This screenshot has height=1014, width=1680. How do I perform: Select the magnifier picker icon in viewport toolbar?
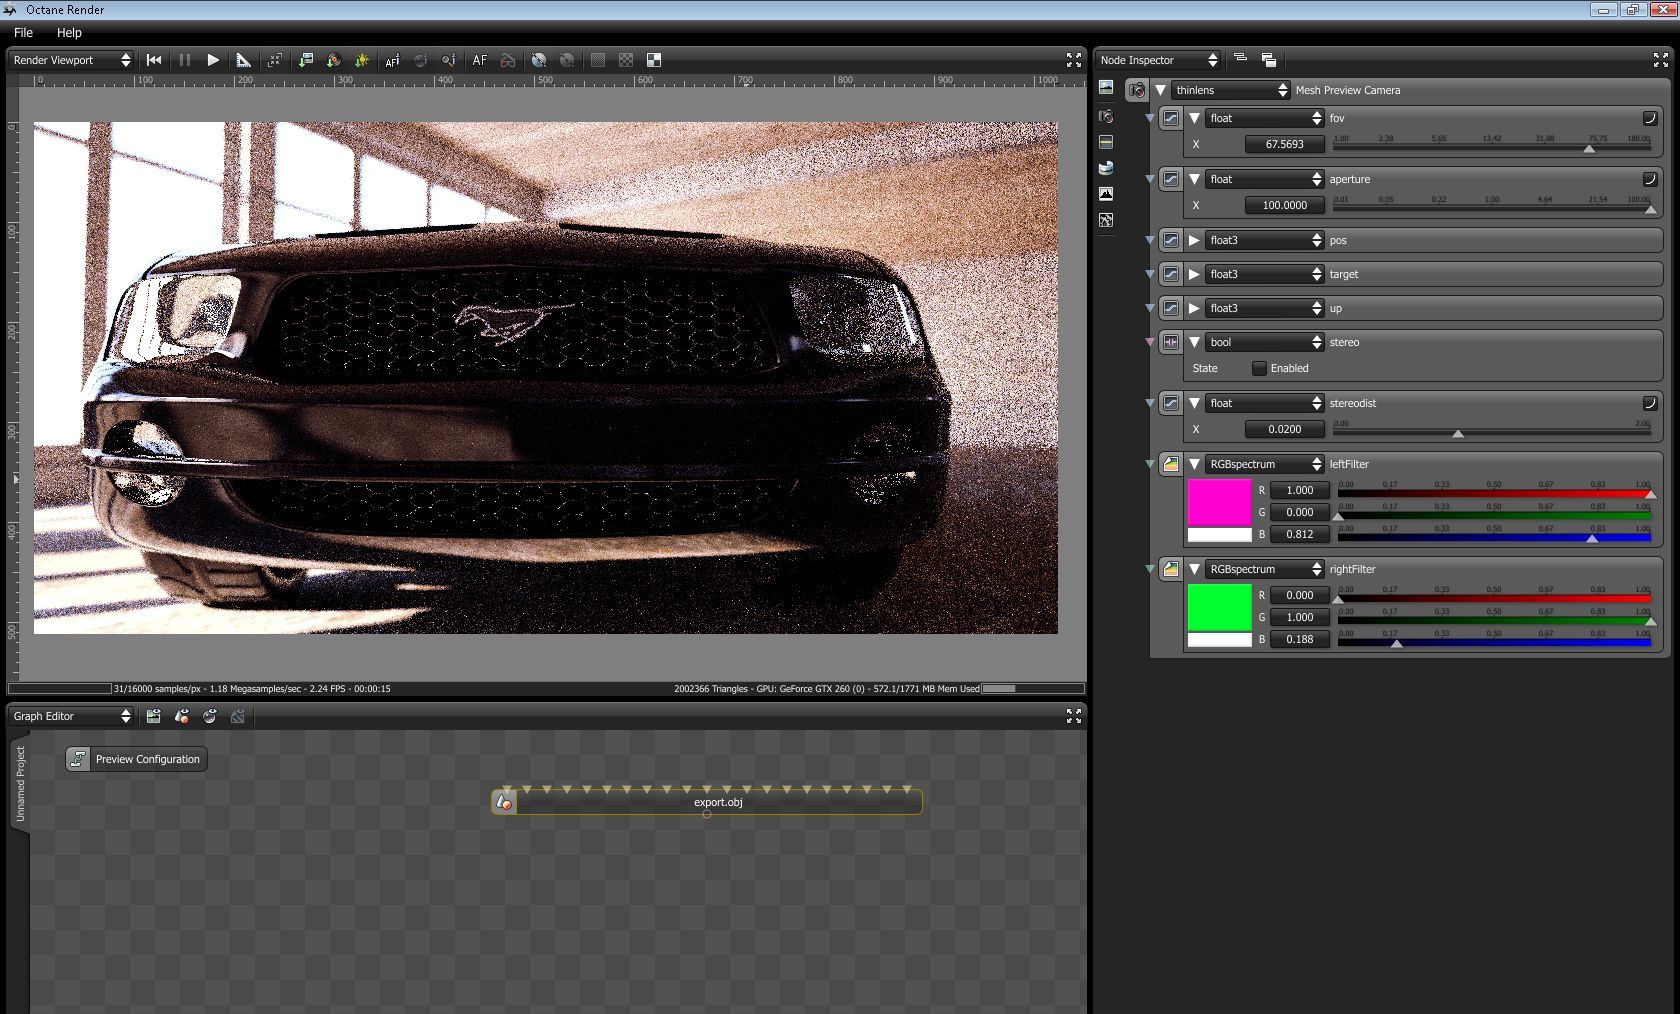pos(449,60)
